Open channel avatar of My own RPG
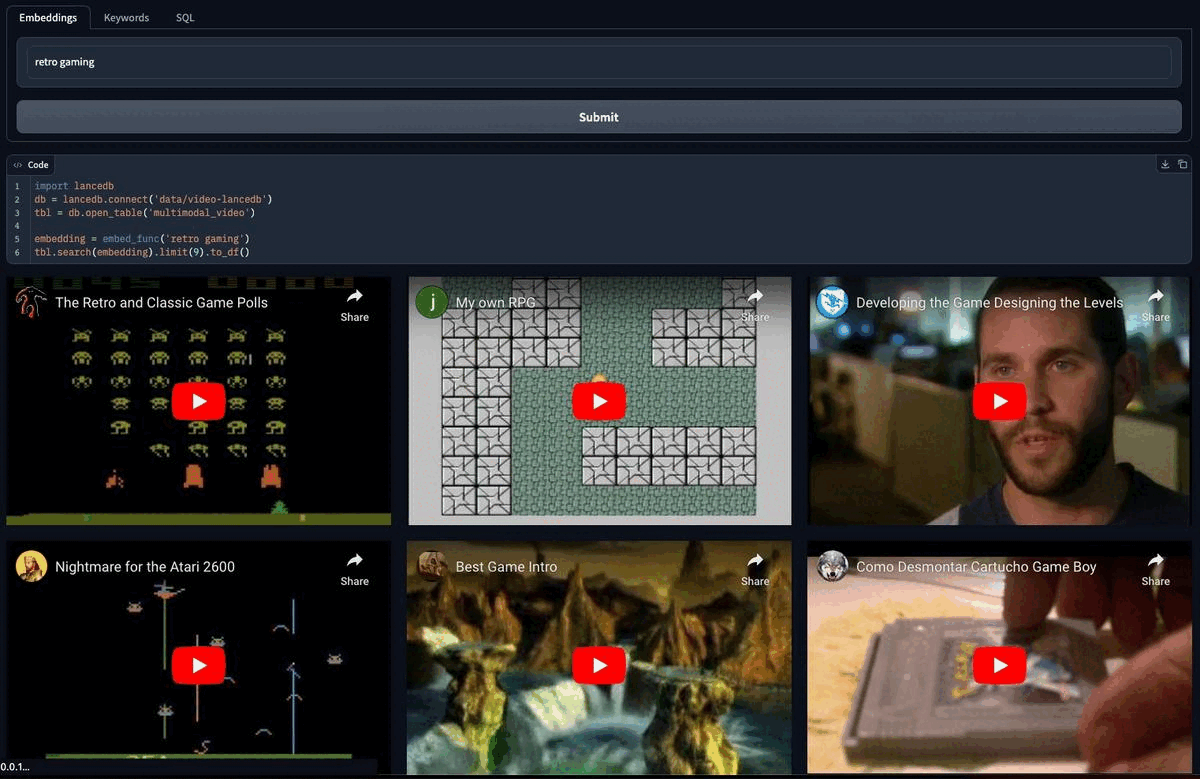1200x779 pixels. point(432,302)
